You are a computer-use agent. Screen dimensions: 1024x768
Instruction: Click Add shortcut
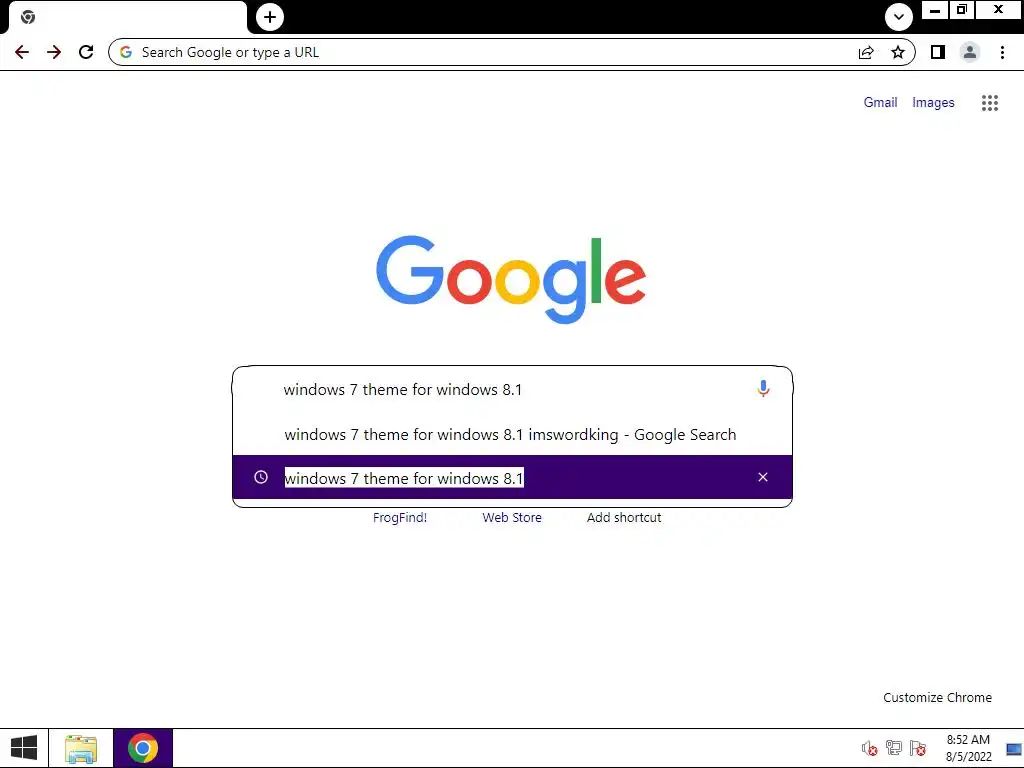(x=624, y=517)
